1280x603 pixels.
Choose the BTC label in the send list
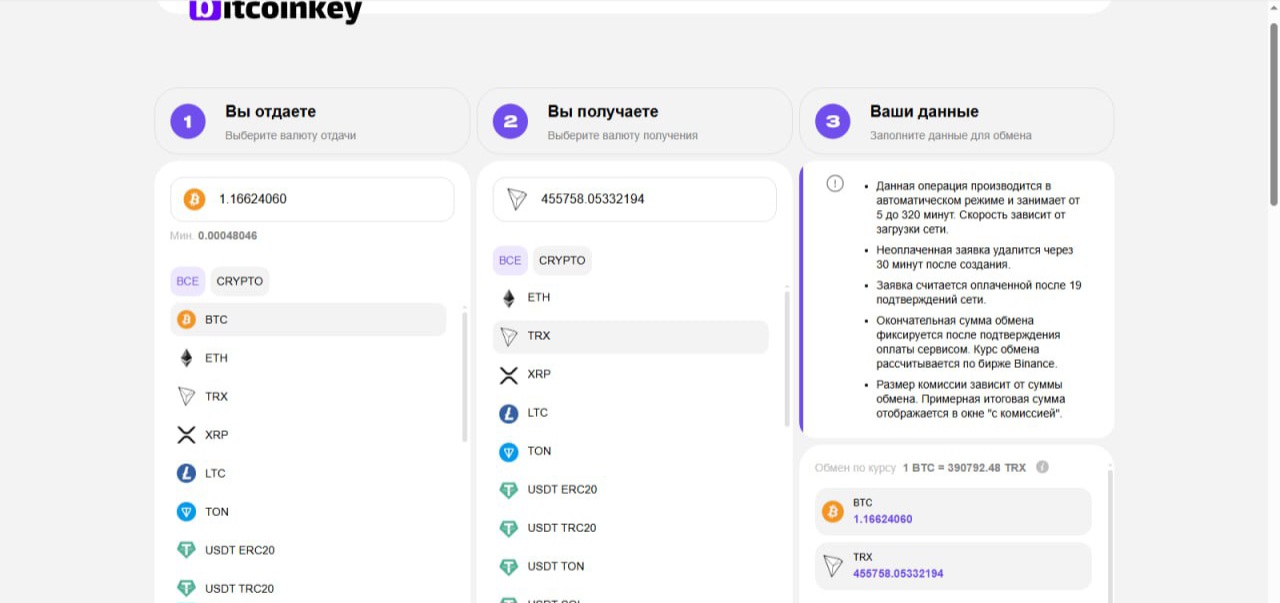tap(216, 320)
